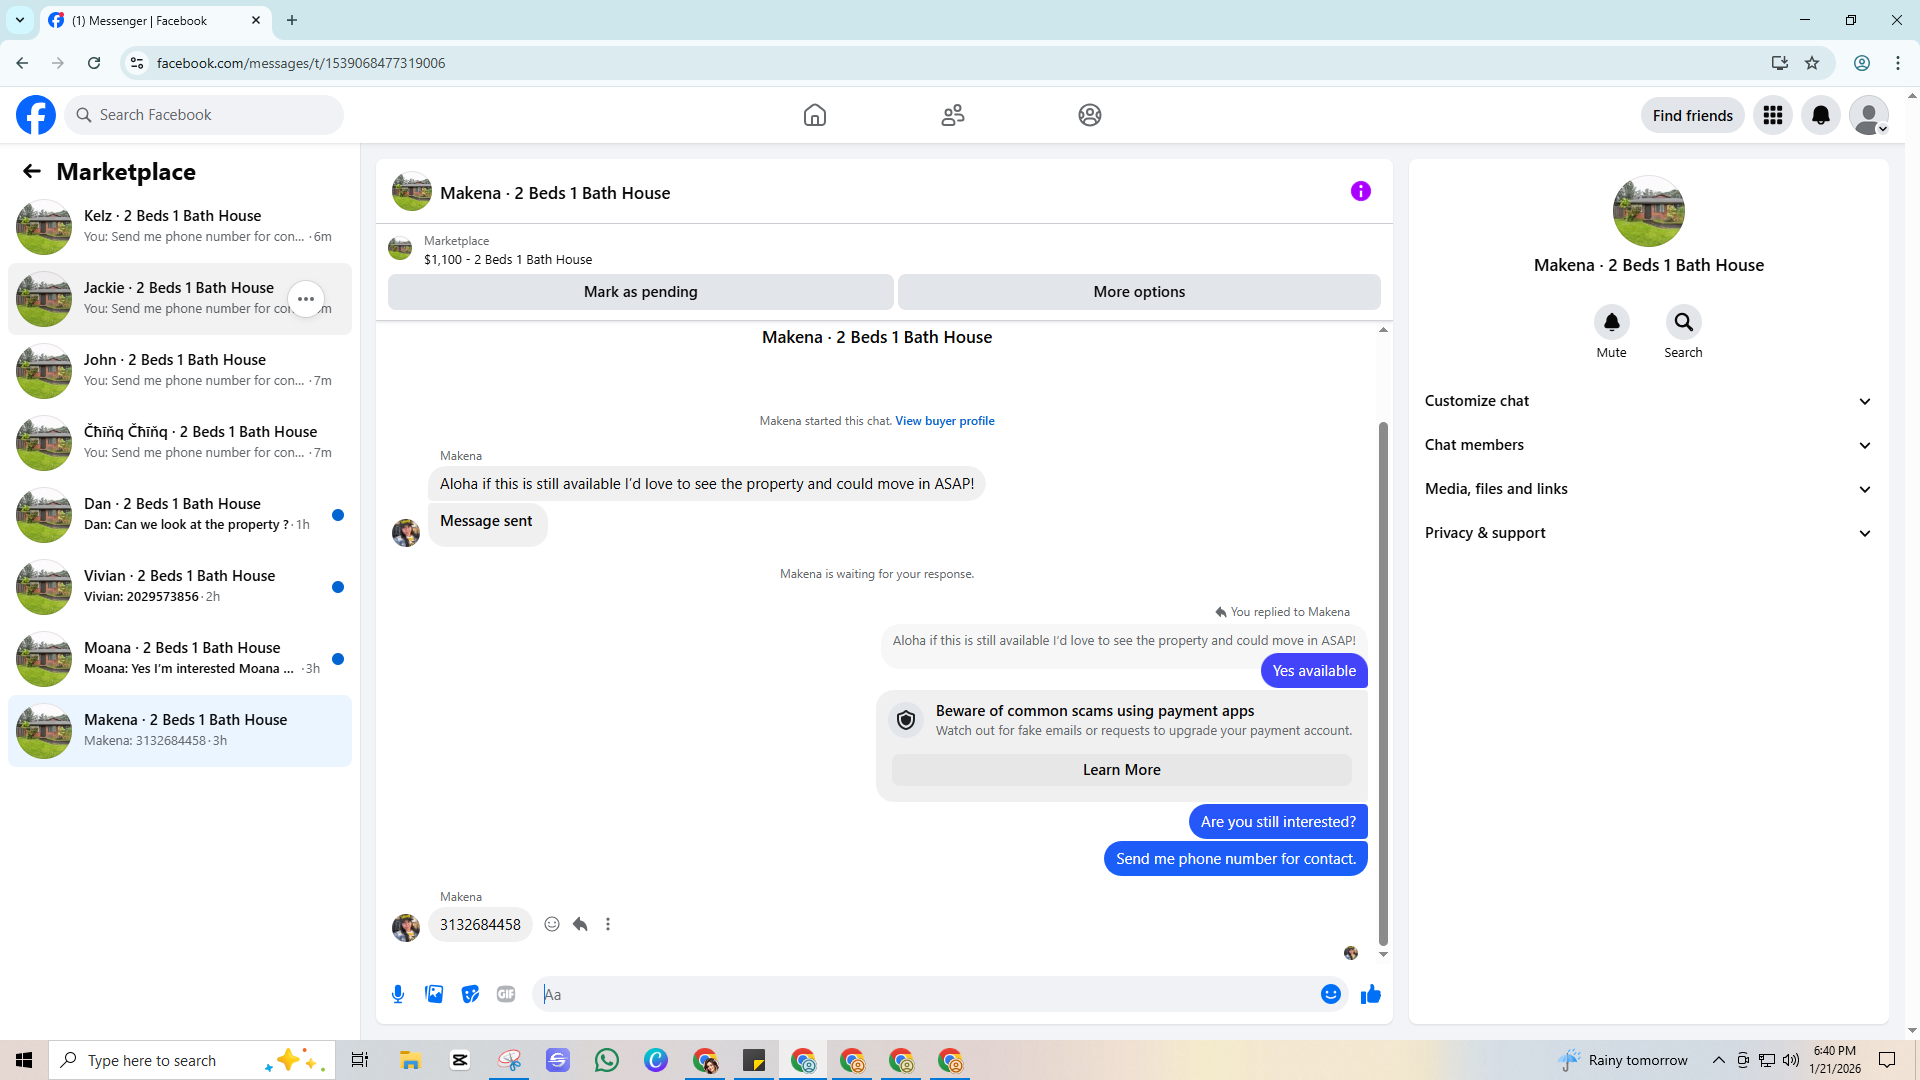Click Mark as pending button
Viewport: 1920px width, 1080px height.
640,292
